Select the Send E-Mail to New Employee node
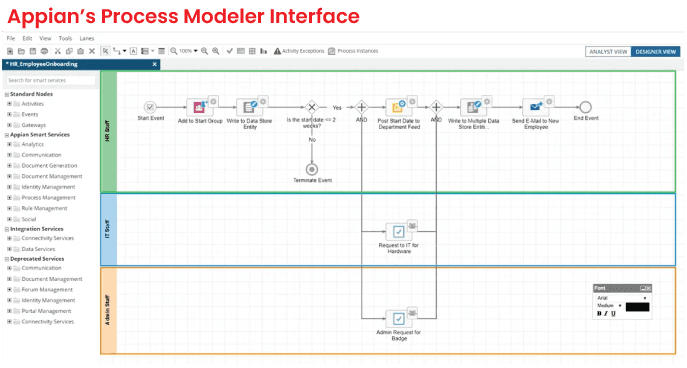Screen dimensions: 687x368 (535, 107)
